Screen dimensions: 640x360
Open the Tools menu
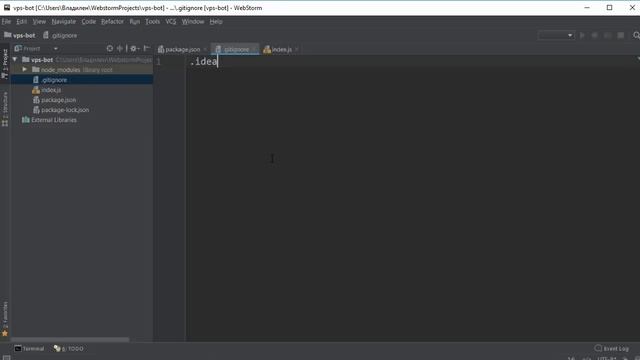(x=153, y=22)
